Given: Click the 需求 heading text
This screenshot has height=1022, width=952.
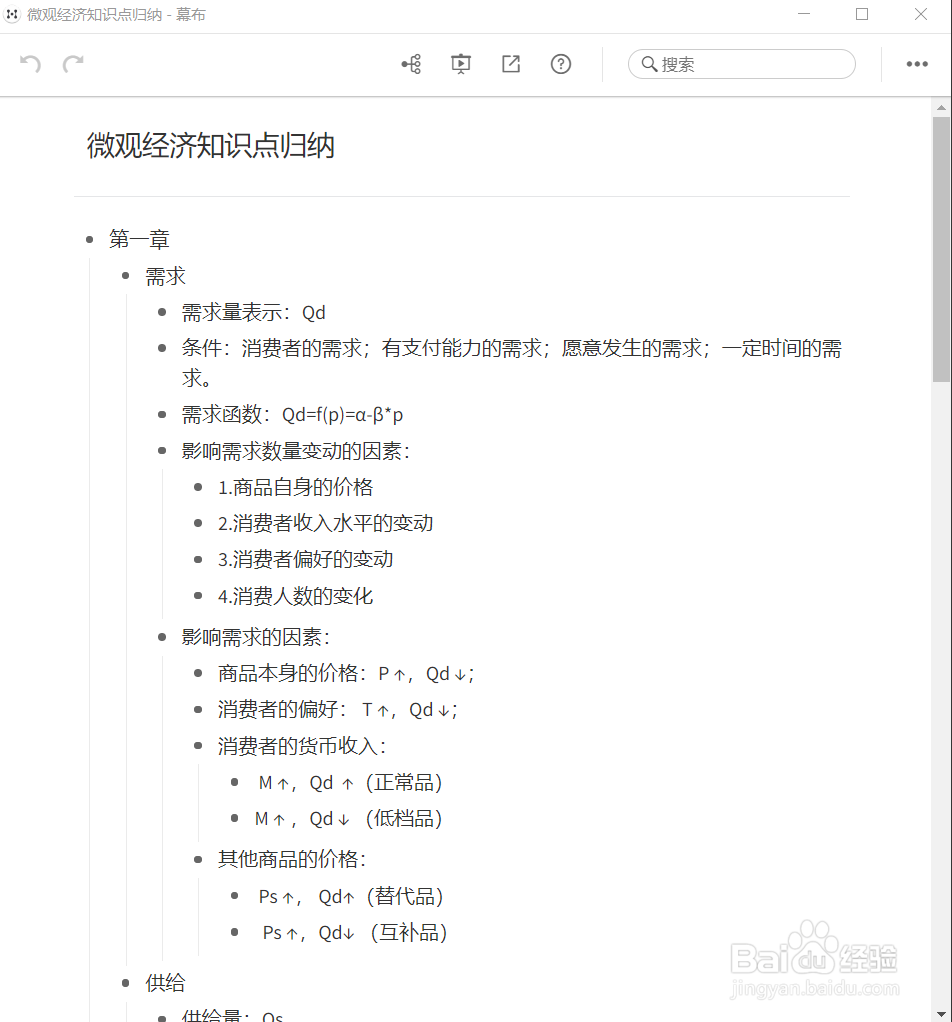Looking at the screenshot, I should pos(166,276).
